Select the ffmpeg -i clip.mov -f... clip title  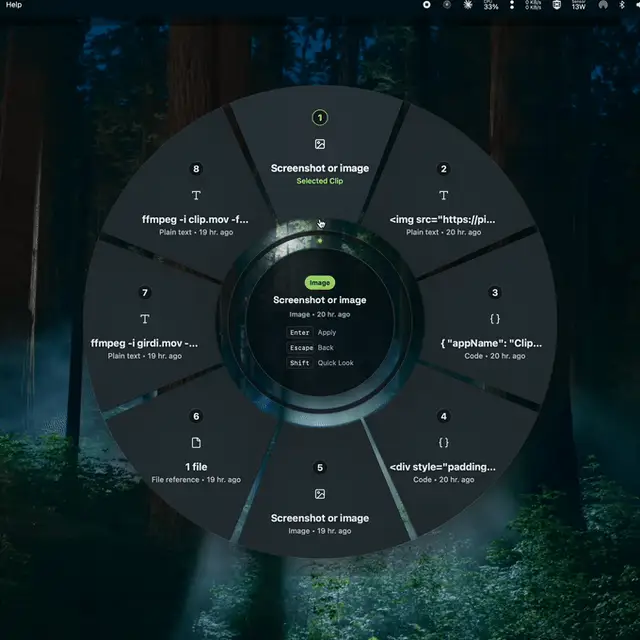click(x=195, y=219)
